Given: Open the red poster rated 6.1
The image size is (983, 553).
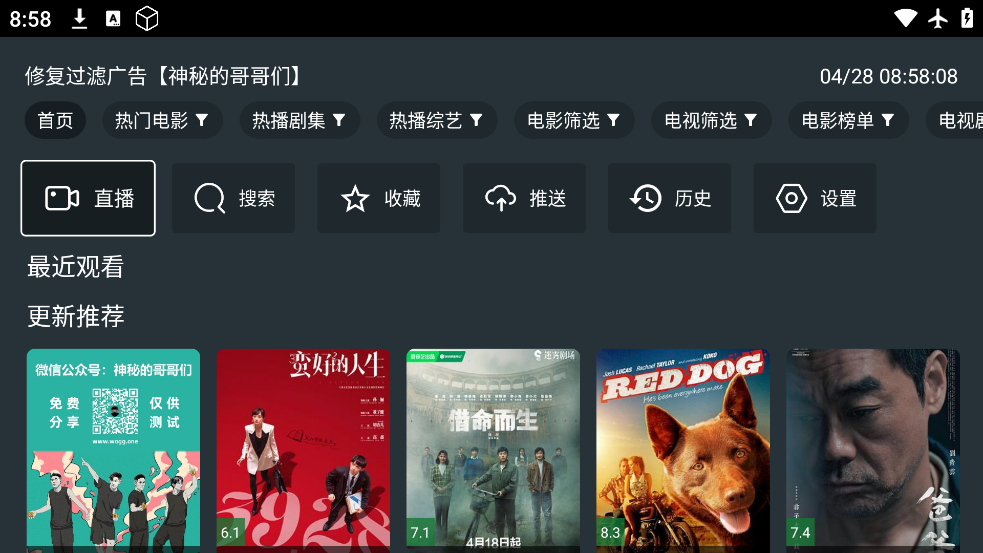Looking at the screenshot, I should coord(303,451).
